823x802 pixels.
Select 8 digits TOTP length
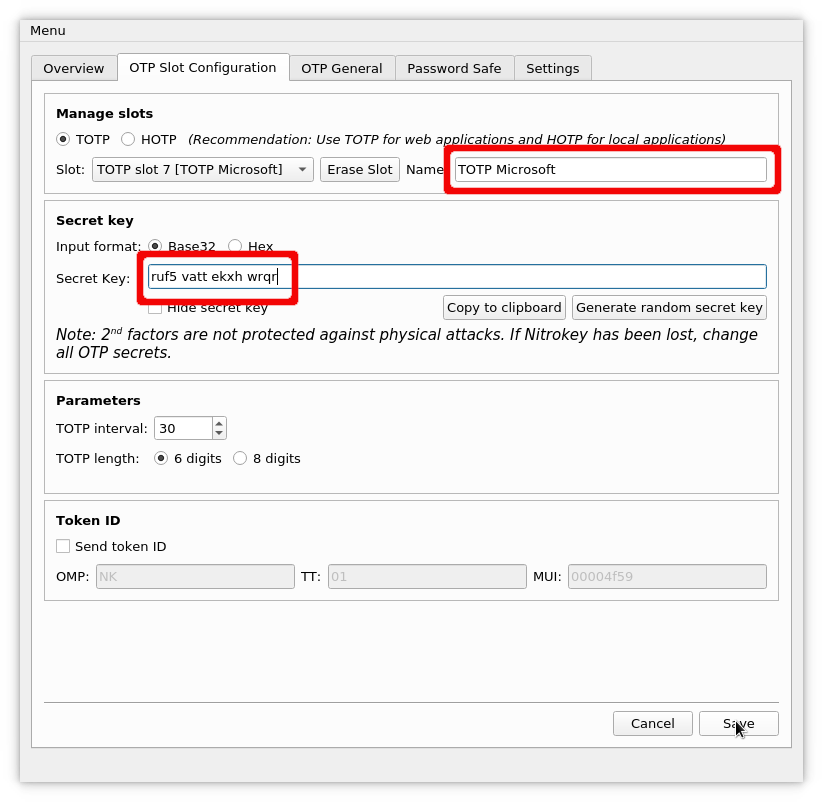240,459
